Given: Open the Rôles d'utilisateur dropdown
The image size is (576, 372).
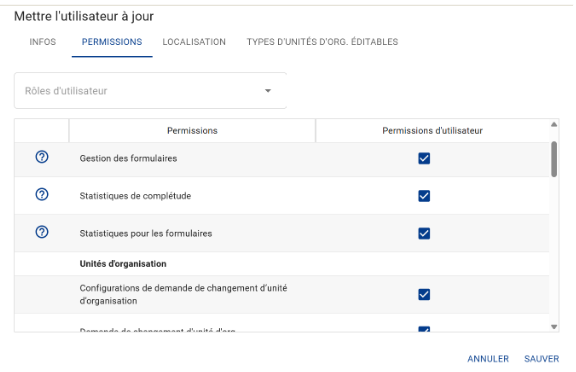Looking at the screenshot, I should (150, 91).
